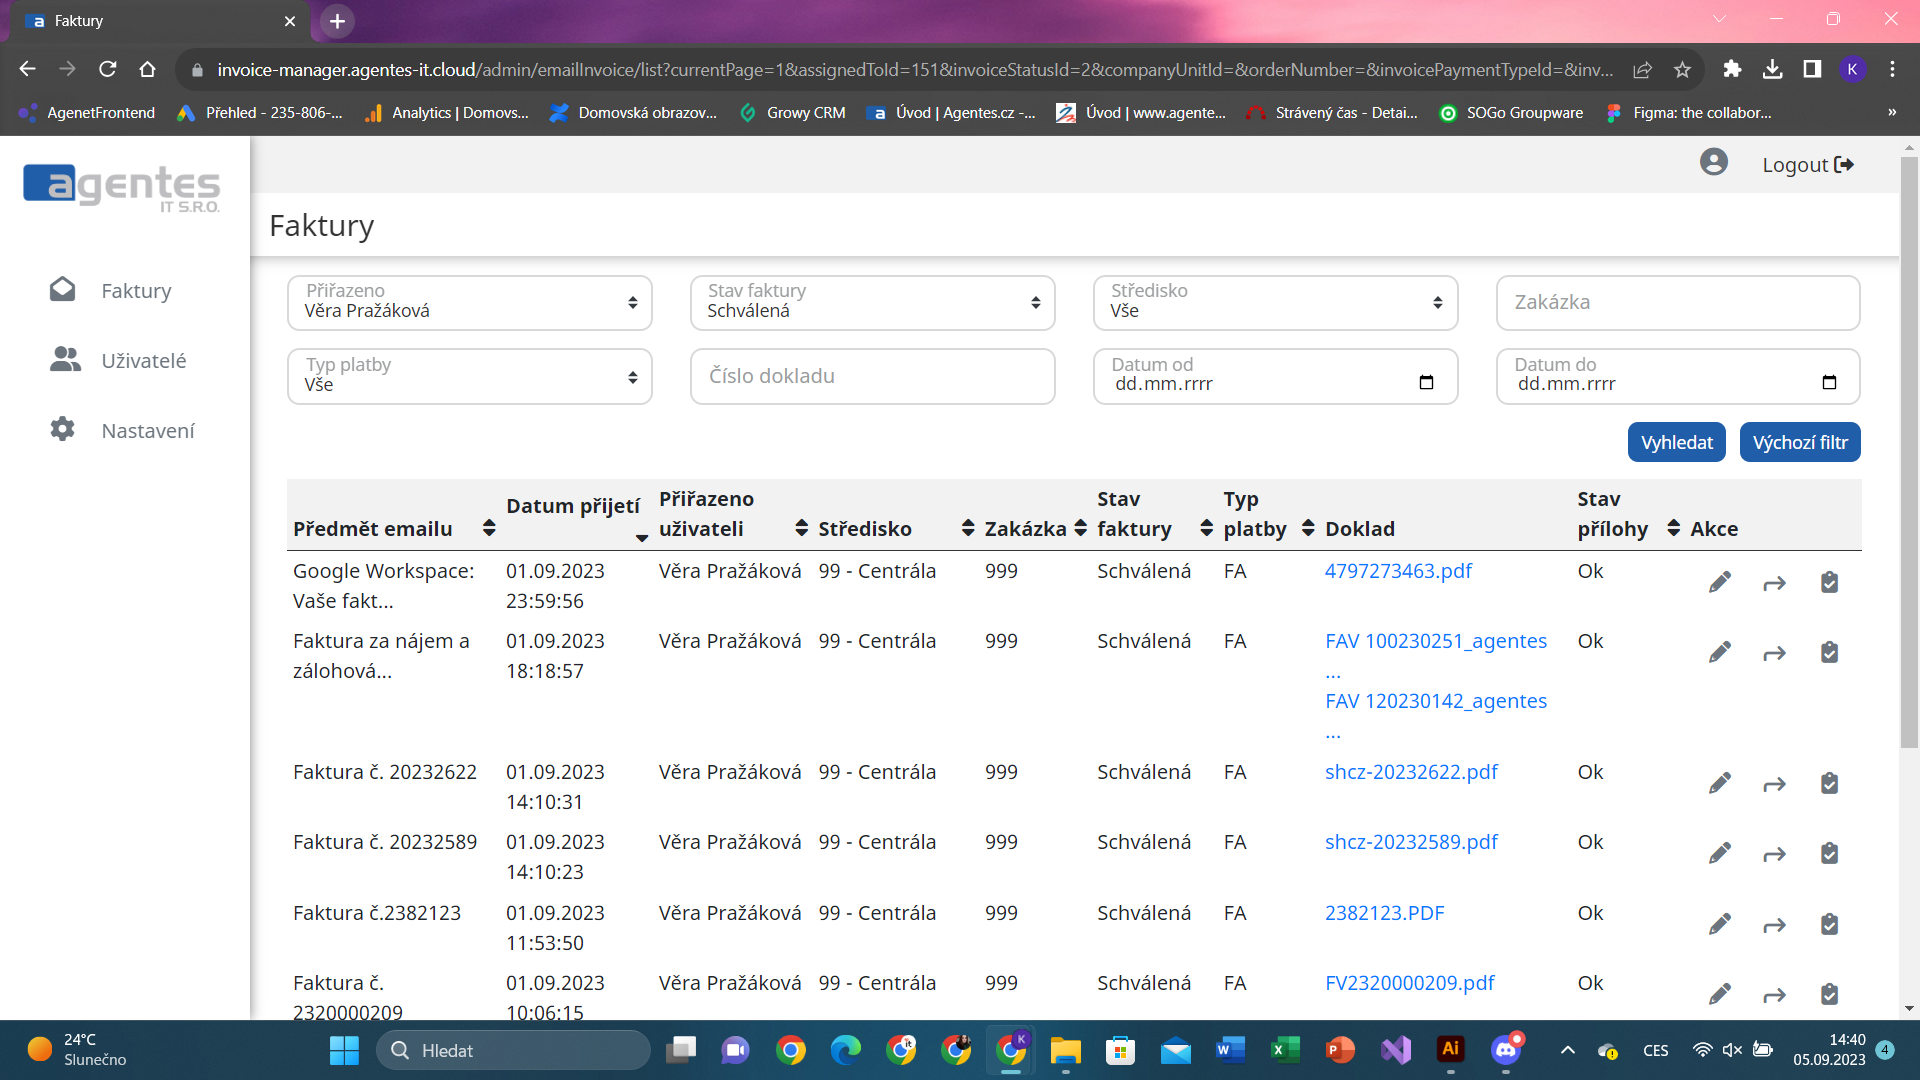
Task: Click clipboard check icon for 2382123.PDF row
Action: (x=1829, y=924)
